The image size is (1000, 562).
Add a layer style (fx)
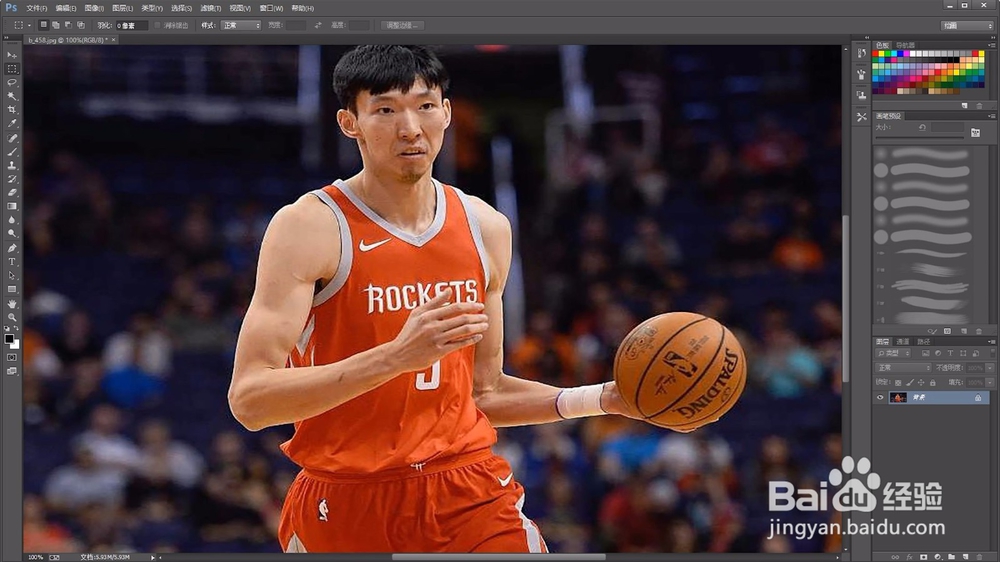(909, 557)
